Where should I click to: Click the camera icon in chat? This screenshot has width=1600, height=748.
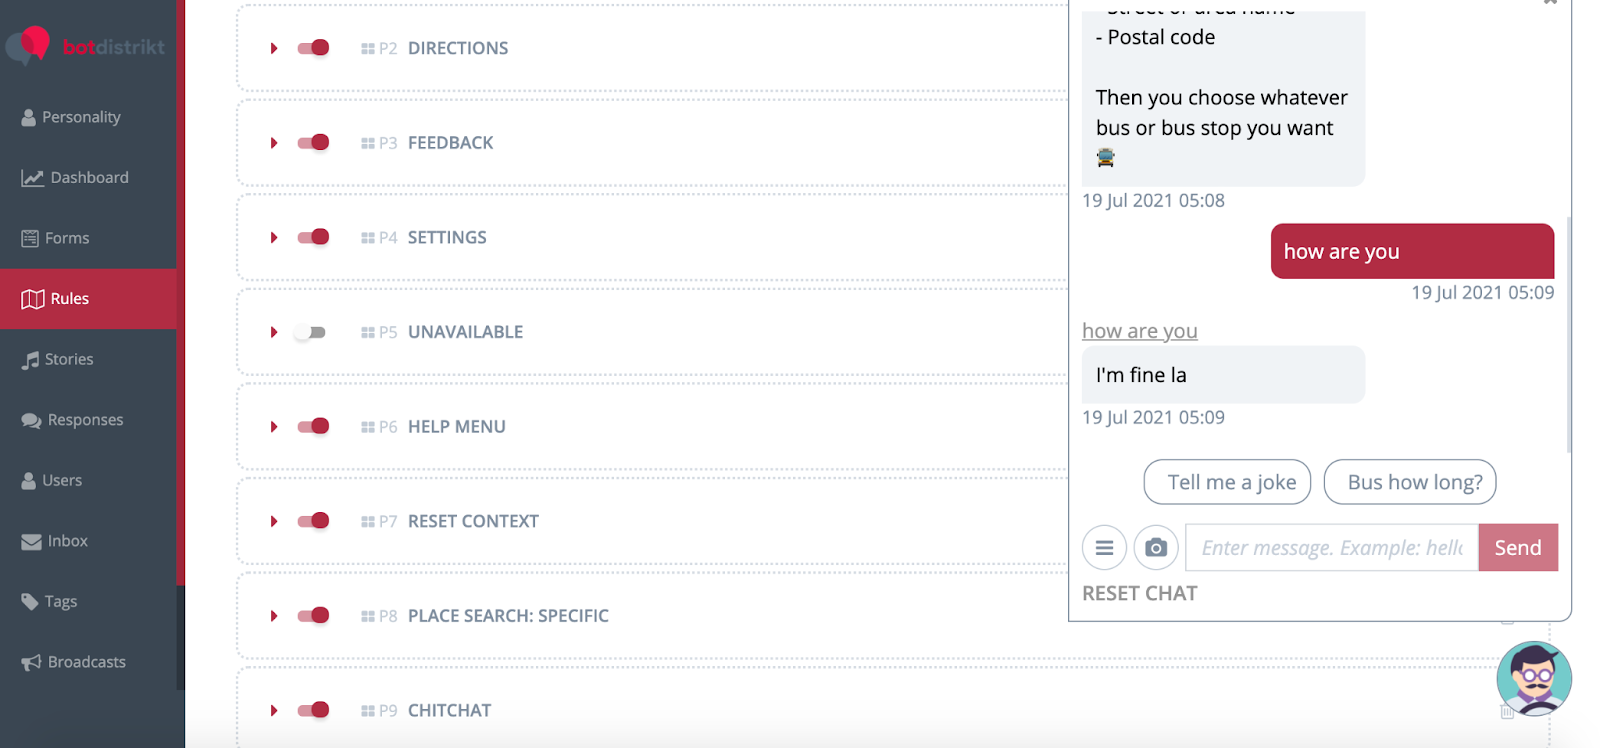click(1156, 548)
